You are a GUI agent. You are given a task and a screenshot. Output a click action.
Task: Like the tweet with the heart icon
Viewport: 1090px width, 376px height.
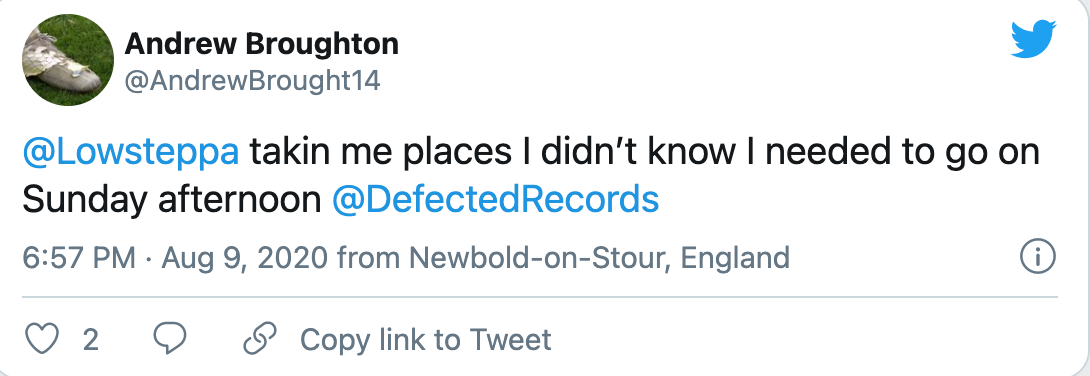[42, 339]
